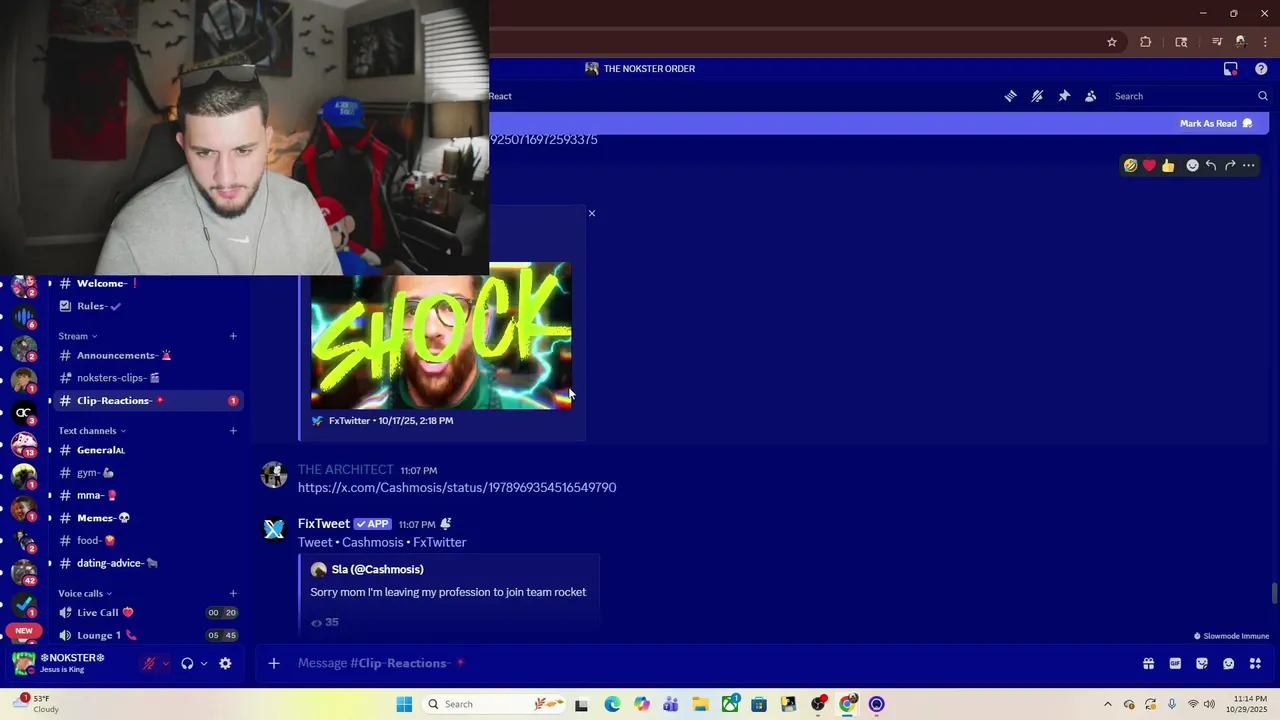Screen dimensions: 1280x720
Task: Reply to the hovered message
Action: pos(1211,165)
